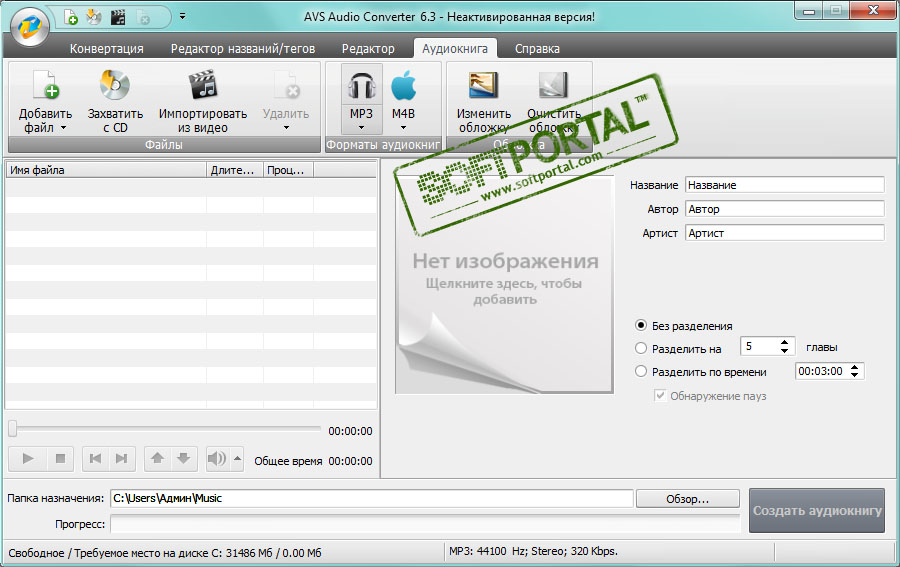
Task: Expand the Удалить dropdown arrow
Action: tap(286, 128)
